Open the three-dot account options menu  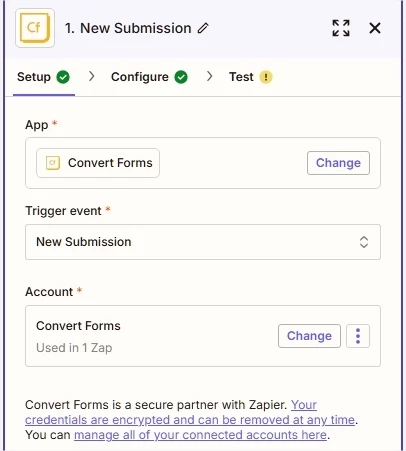point(358,336)
